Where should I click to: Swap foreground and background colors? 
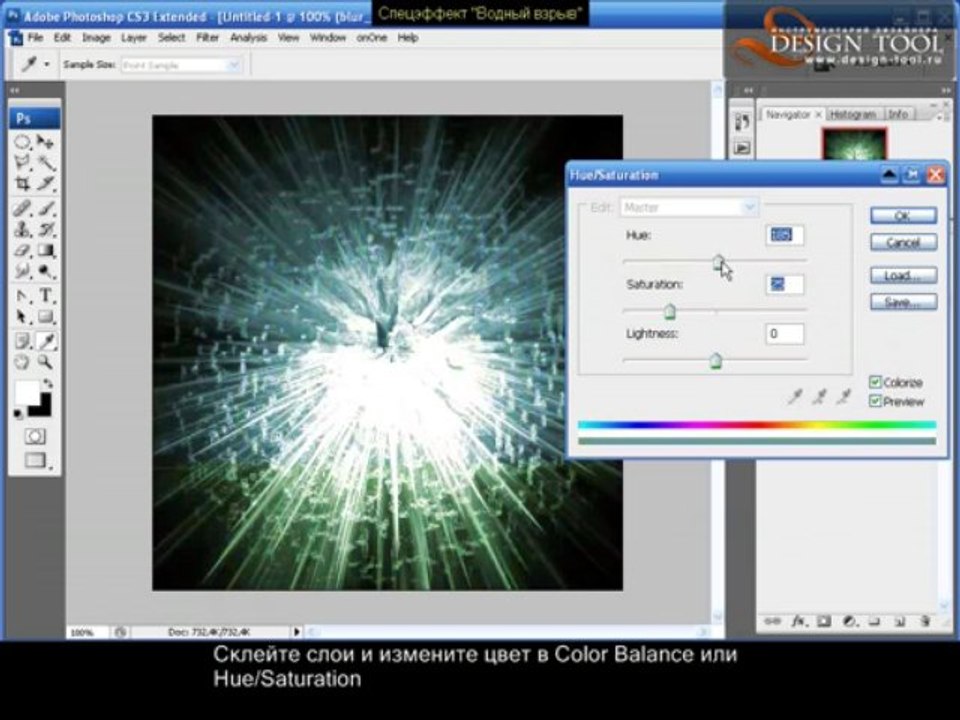[47, 384]
